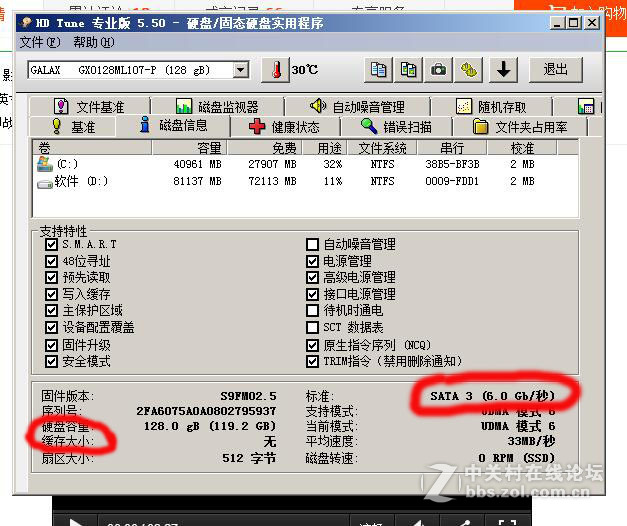Toggle the 主保护区域 checkbox
The height and width of the screenshot is (526, 627).
pos(51,310)
